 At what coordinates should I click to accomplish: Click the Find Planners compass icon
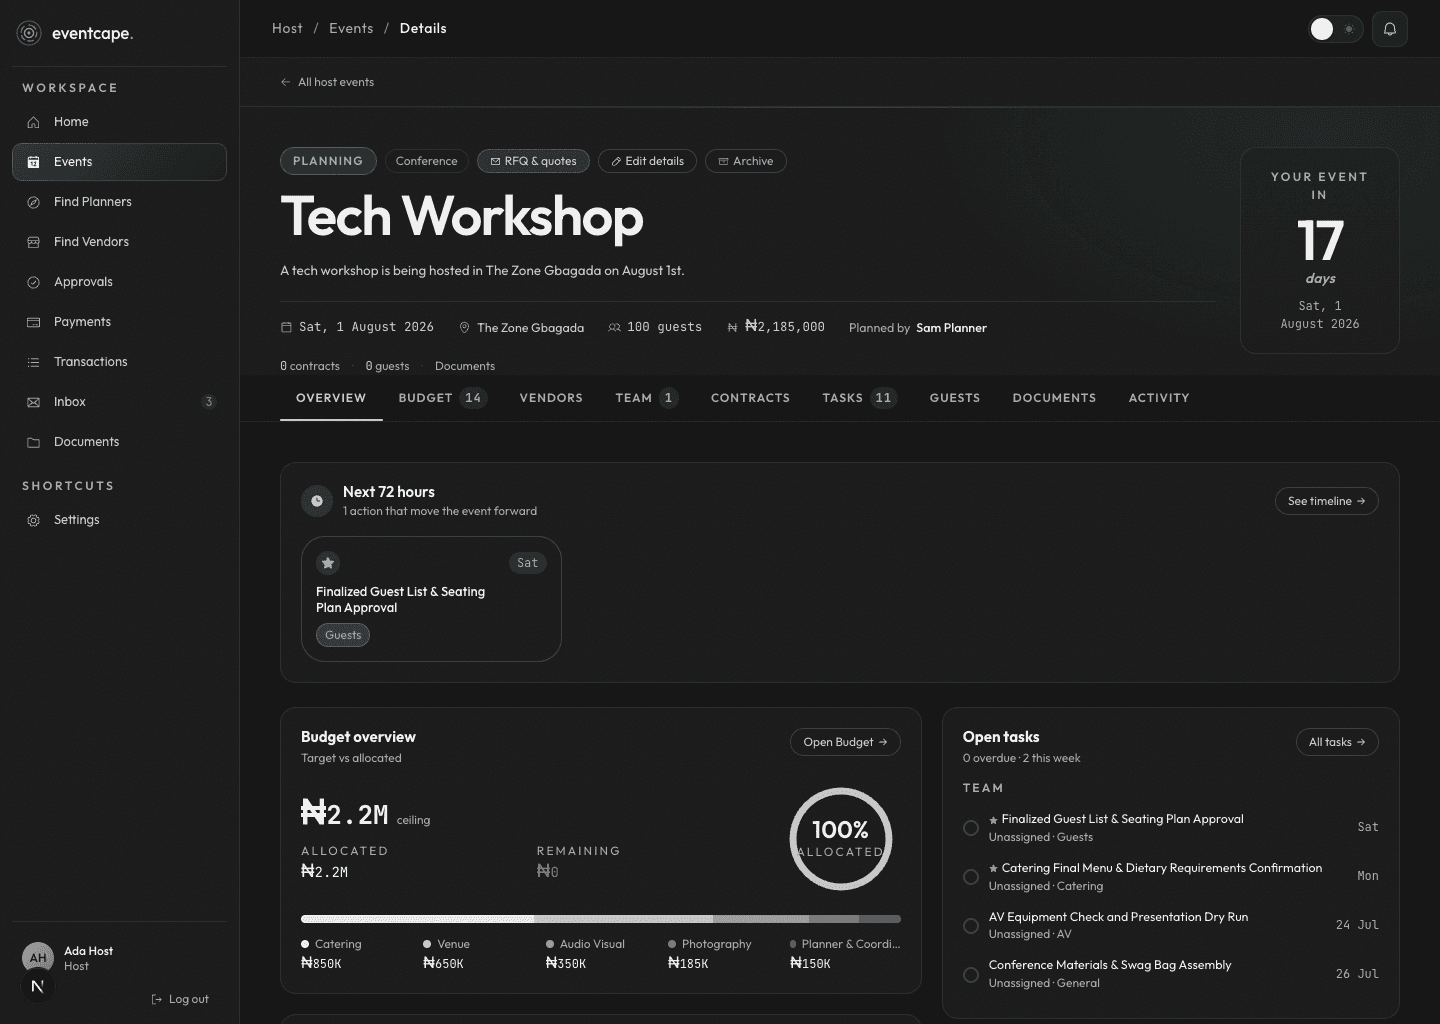pyautogui.click(x=33, y=202)
